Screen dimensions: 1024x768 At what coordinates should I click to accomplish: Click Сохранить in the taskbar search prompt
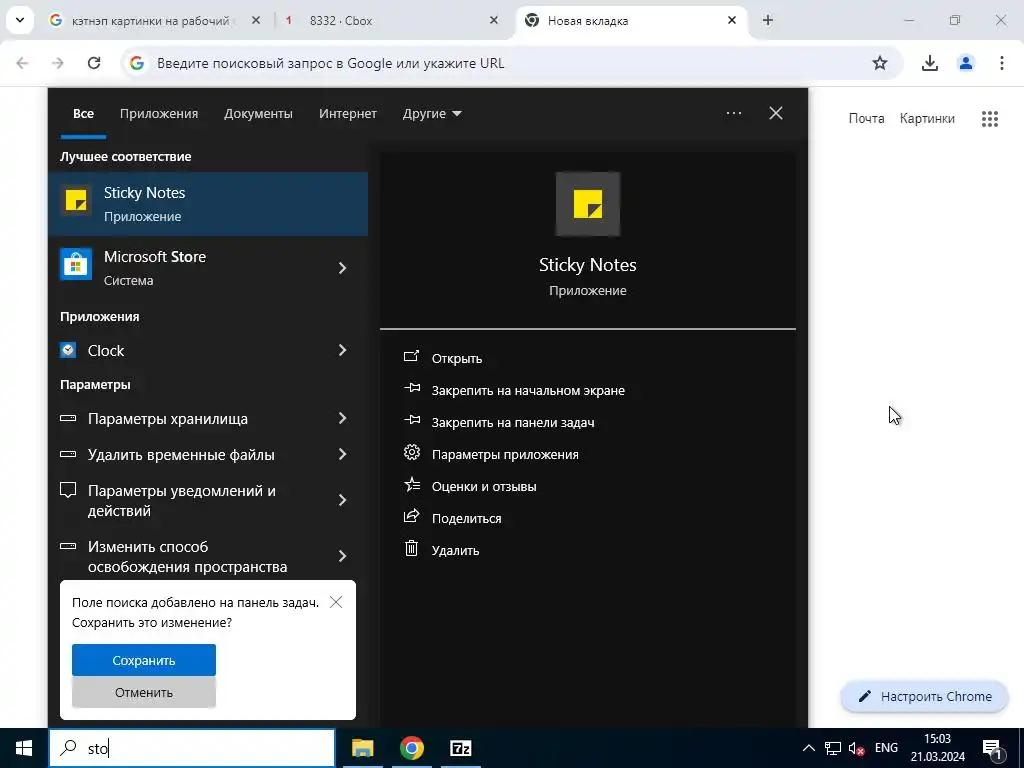[144, 660]
